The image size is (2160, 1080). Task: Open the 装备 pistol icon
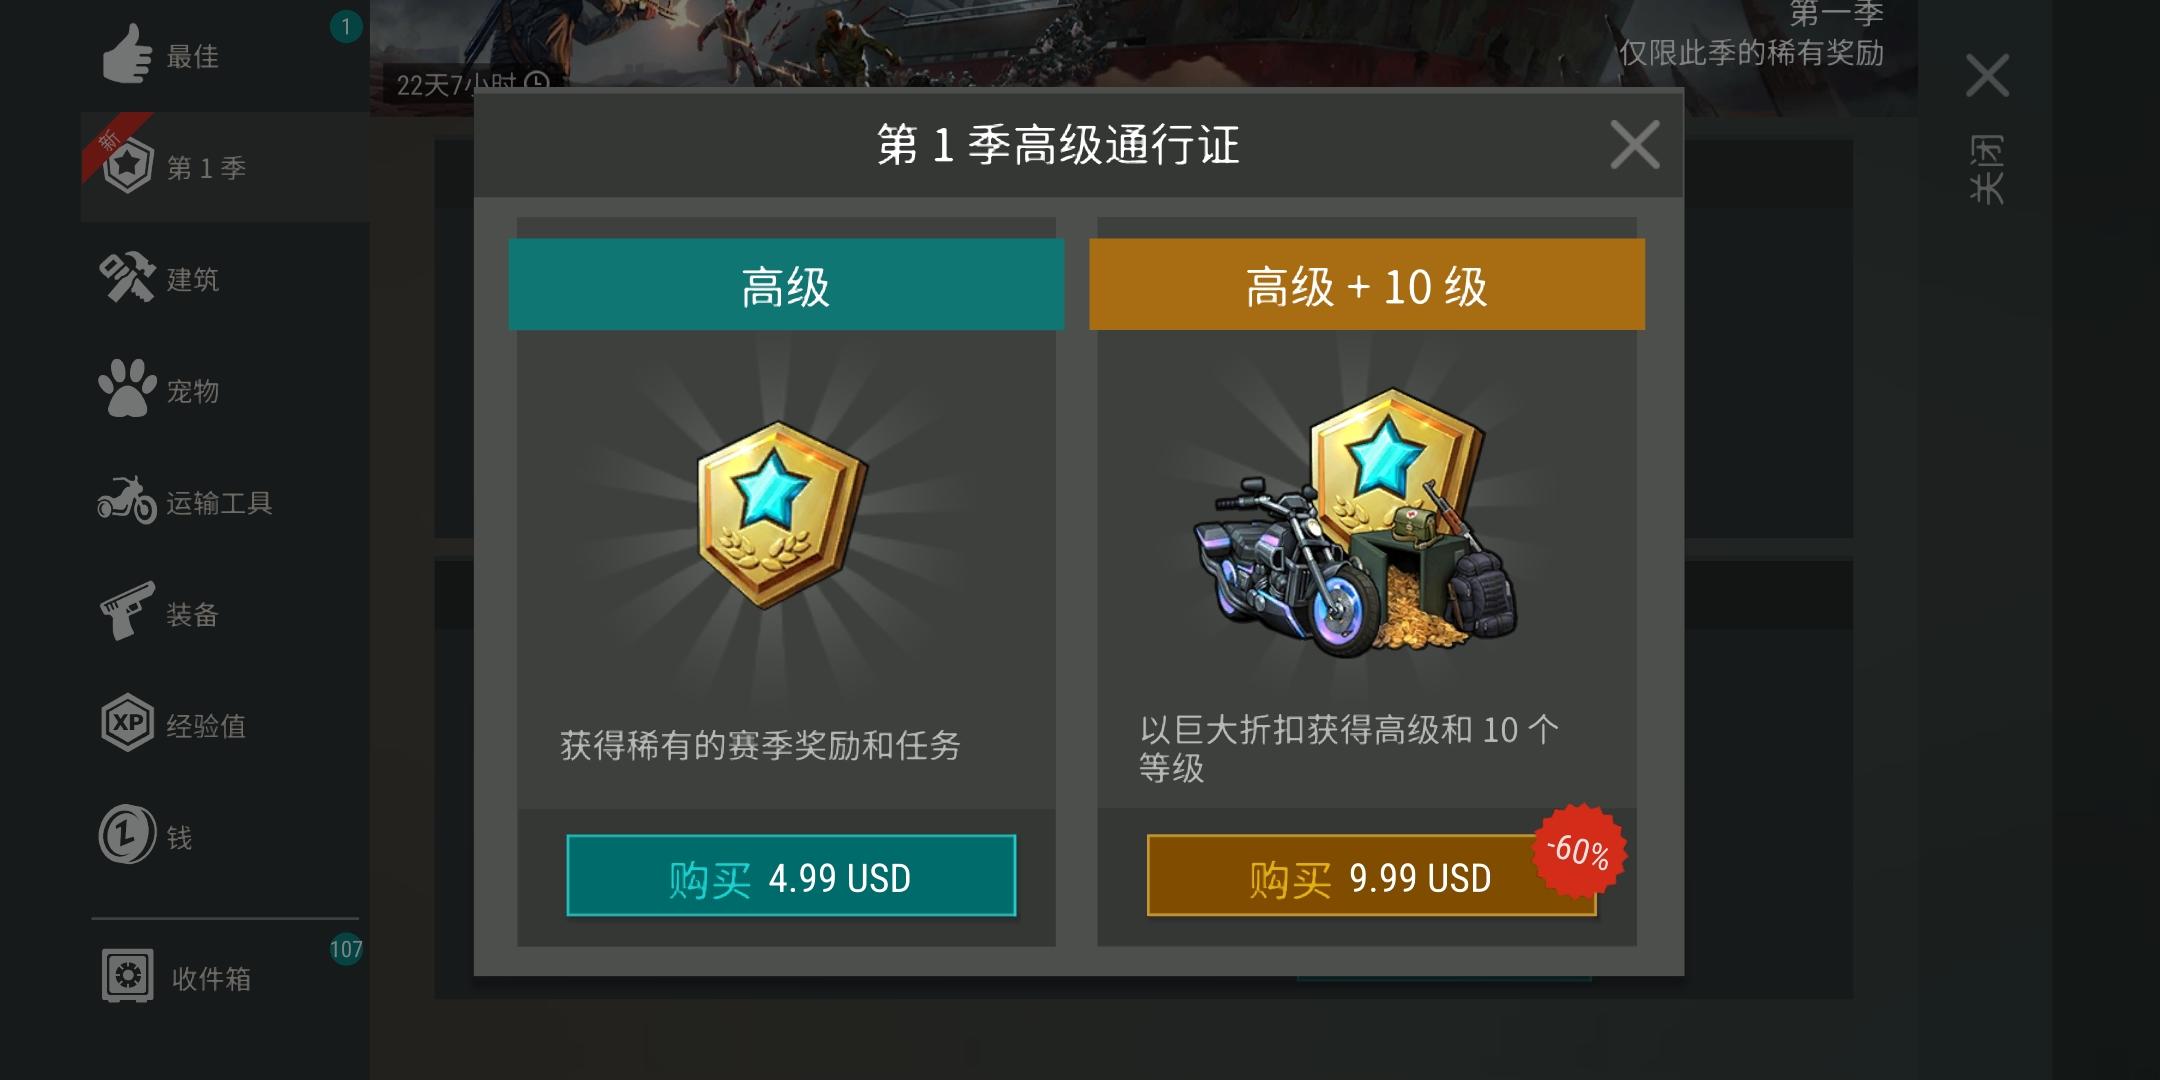tap(127, 611)
